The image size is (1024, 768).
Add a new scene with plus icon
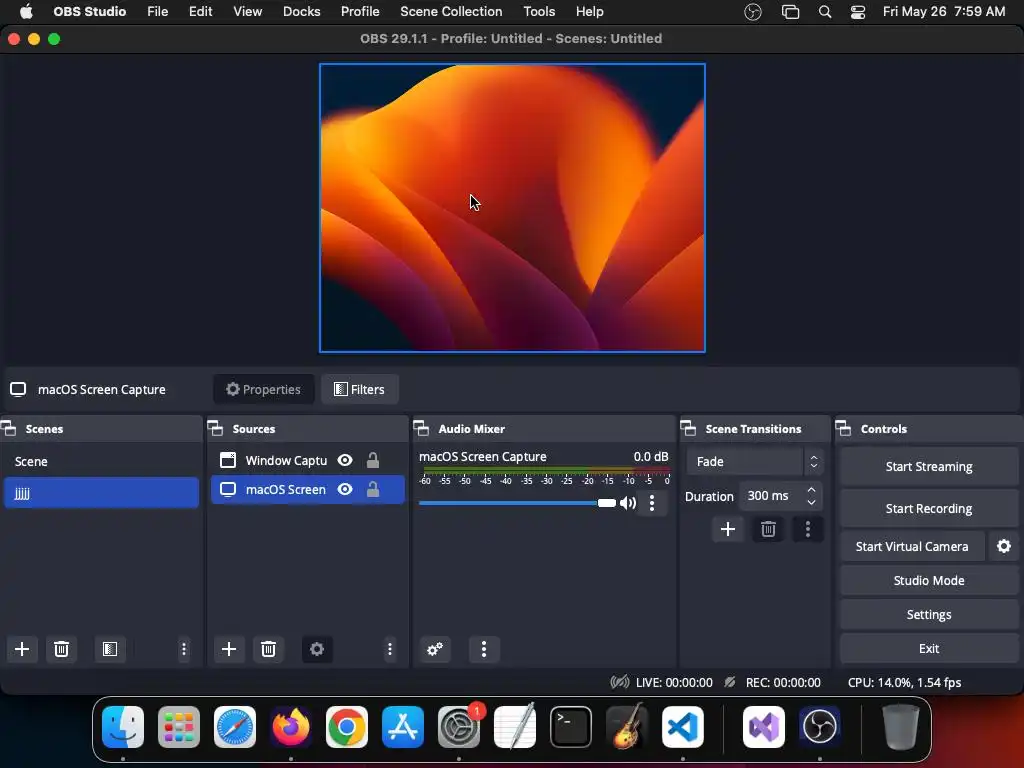click(22, 649)
